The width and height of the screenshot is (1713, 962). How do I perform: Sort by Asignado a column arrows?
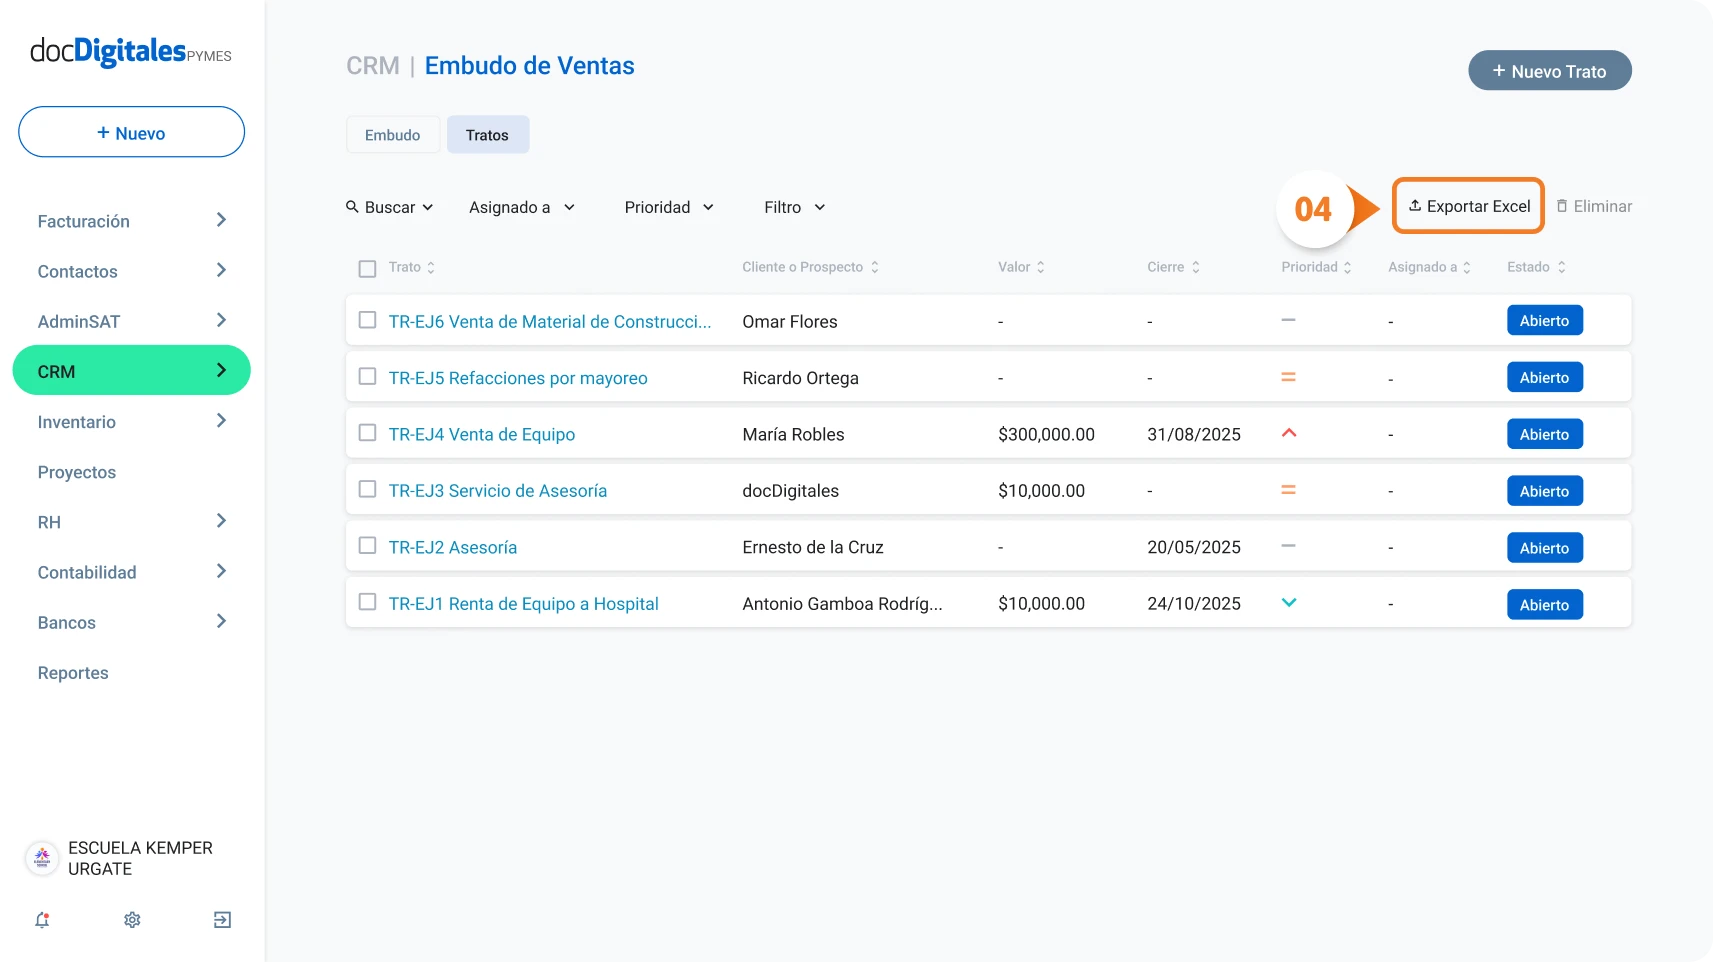click(1467, 268)
